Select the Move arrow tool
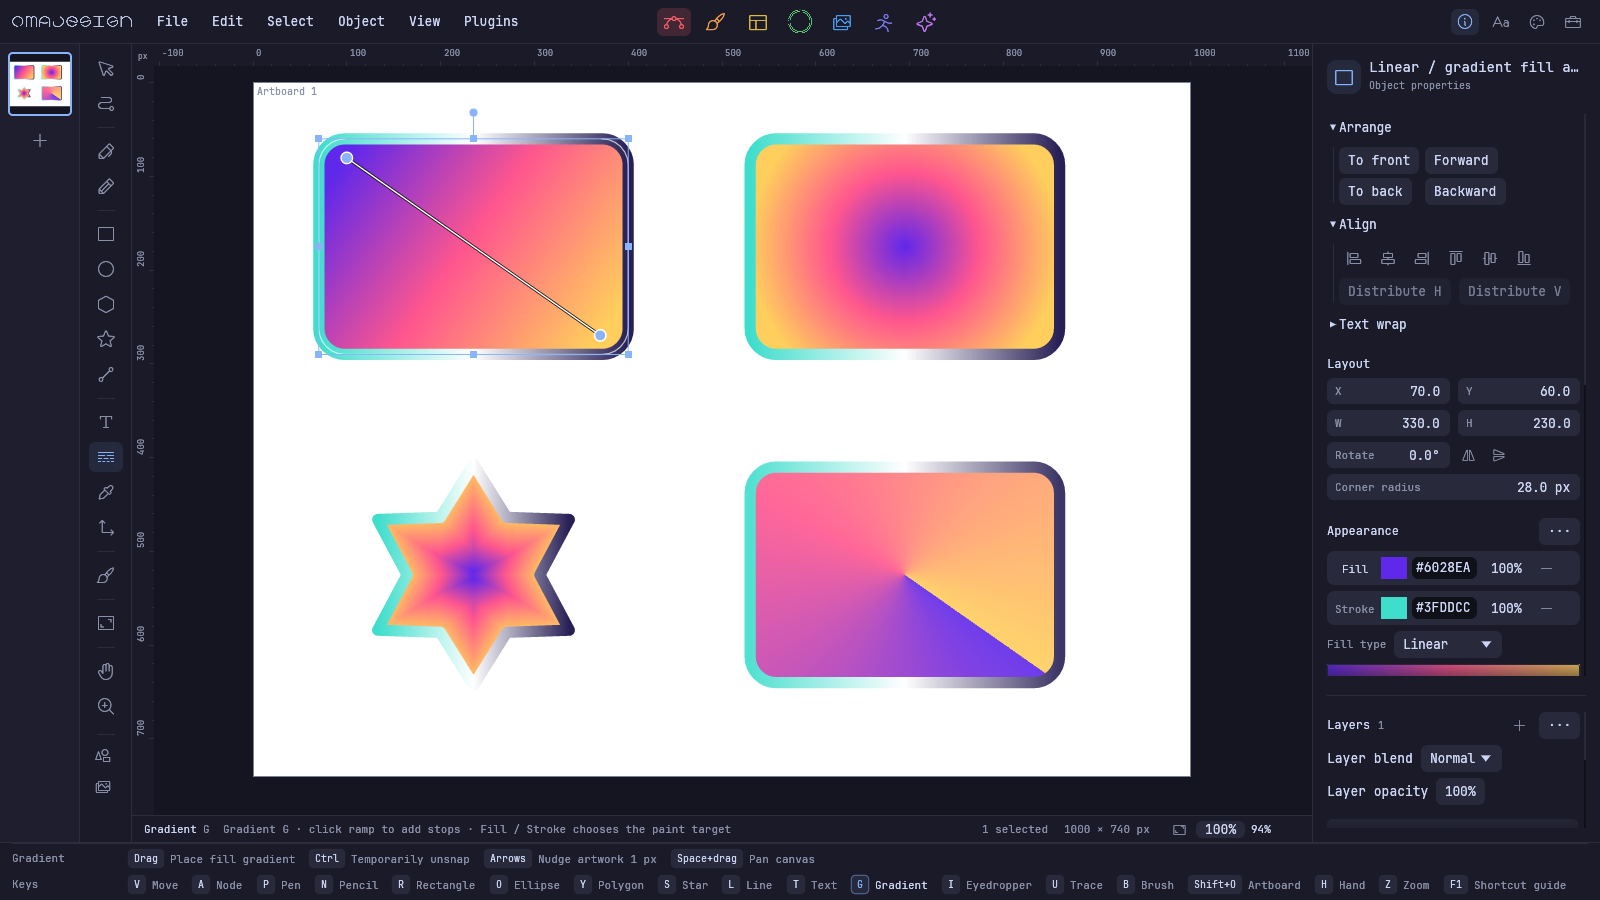The width and height of the screenshot is (1600, 900). click(106, 69)
